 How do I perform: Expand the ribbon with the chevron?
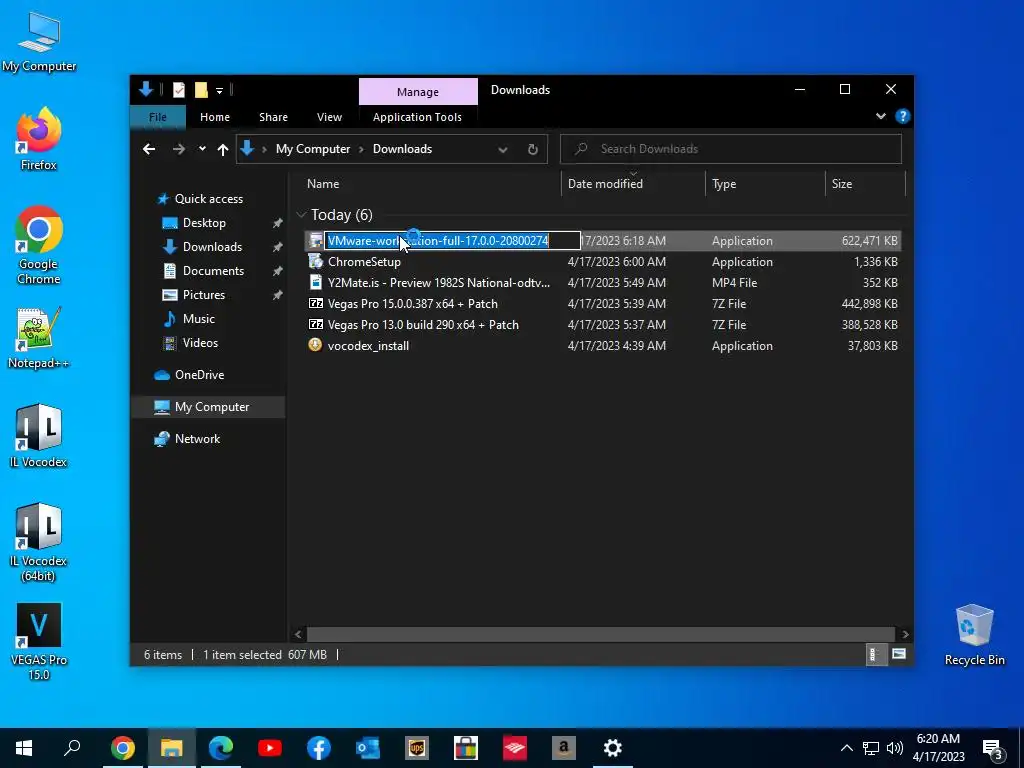[880, 116]
